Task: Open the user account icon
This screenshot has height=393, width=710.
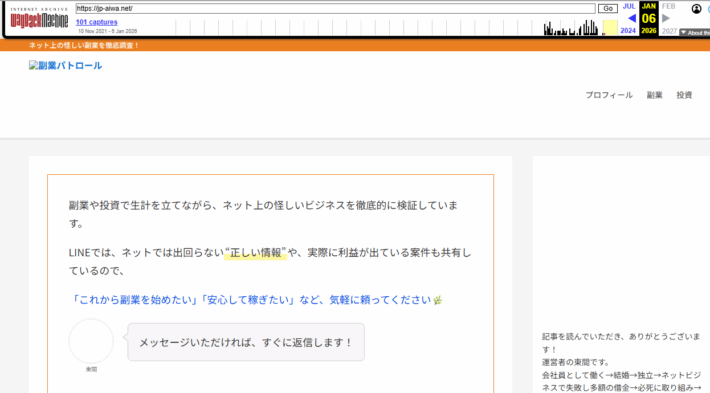Action: tap(696, 9)
